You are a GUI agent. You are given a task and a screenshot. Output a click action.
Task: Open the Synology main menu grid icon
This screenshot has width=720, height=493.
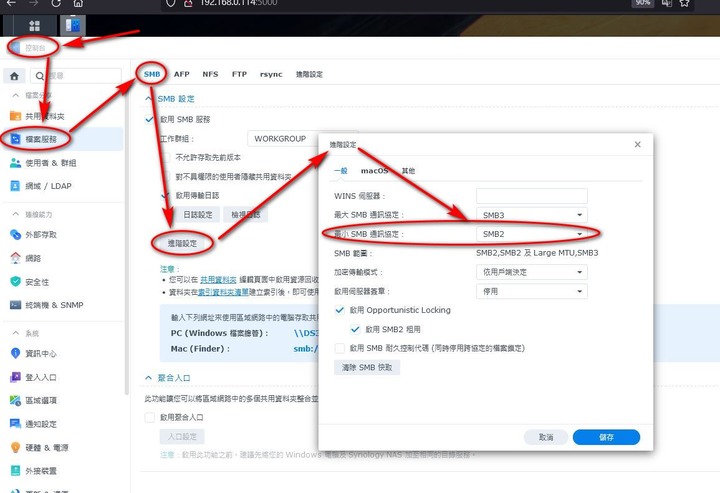(x=34, y=26)
